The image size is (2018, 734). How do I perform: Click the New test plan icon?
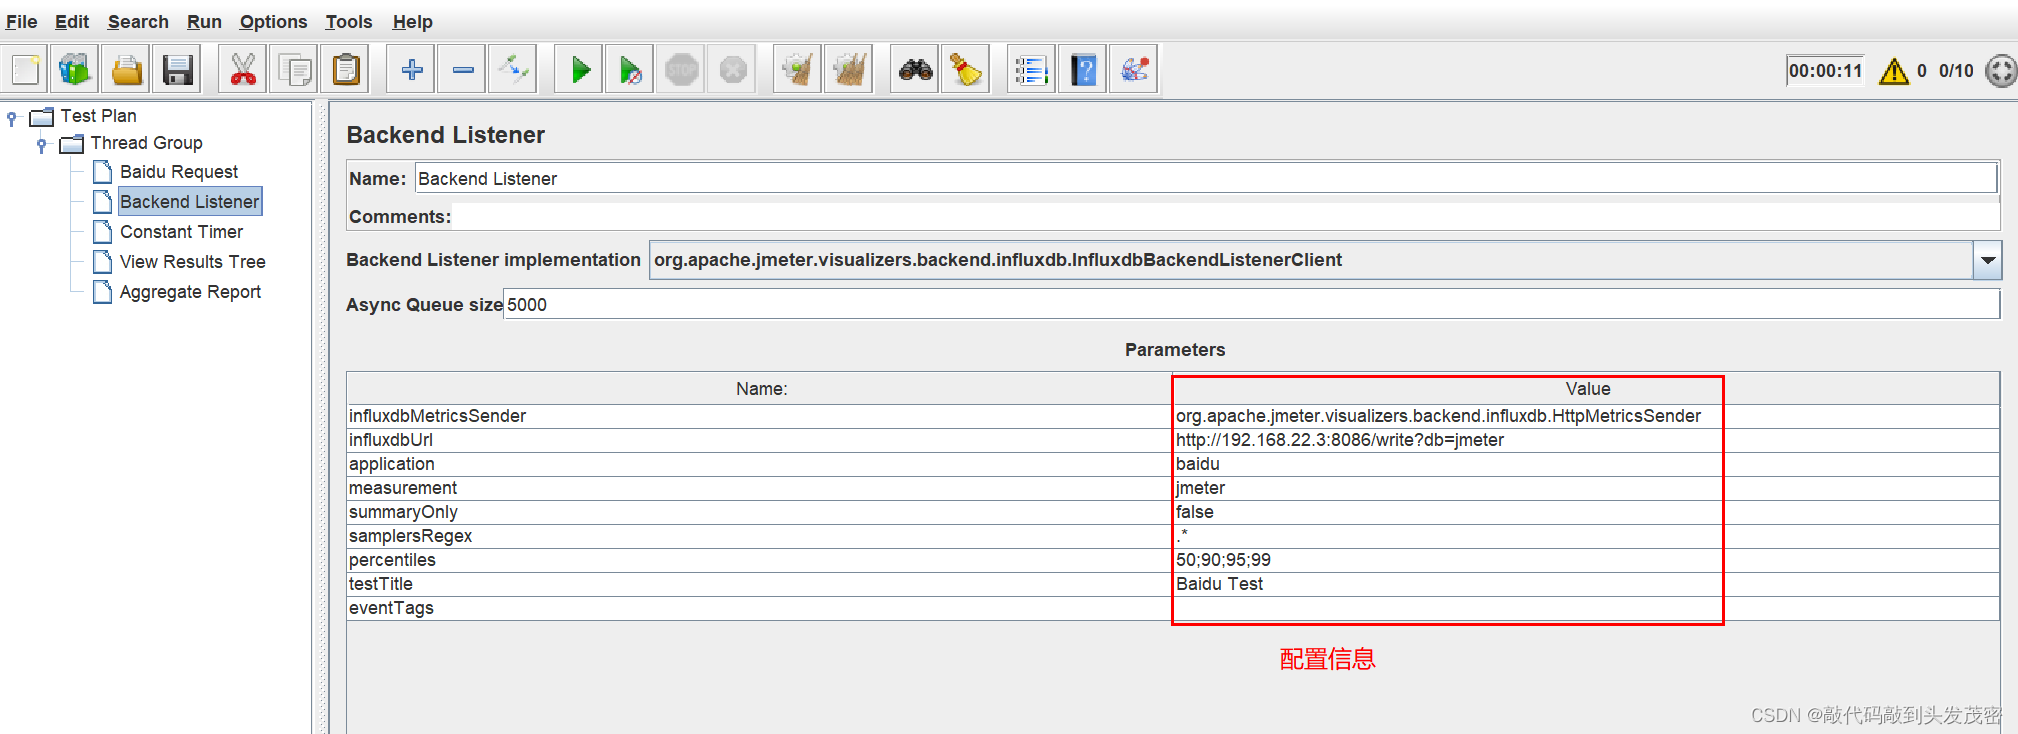pos(25,70)
